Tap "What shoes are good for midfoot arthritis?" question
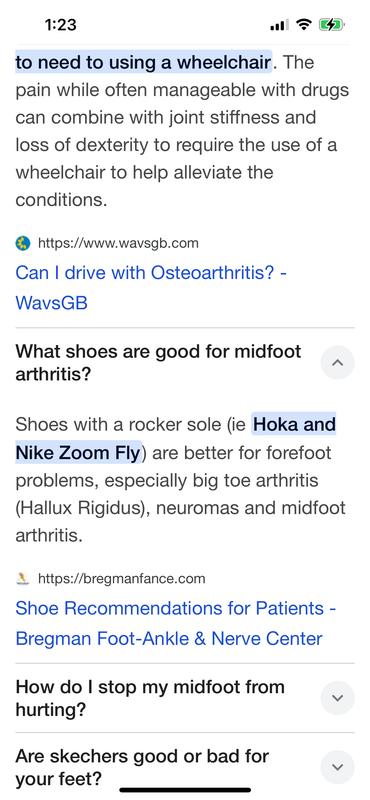Viewport: 370px width, 800px height. (x=158, y=363)
